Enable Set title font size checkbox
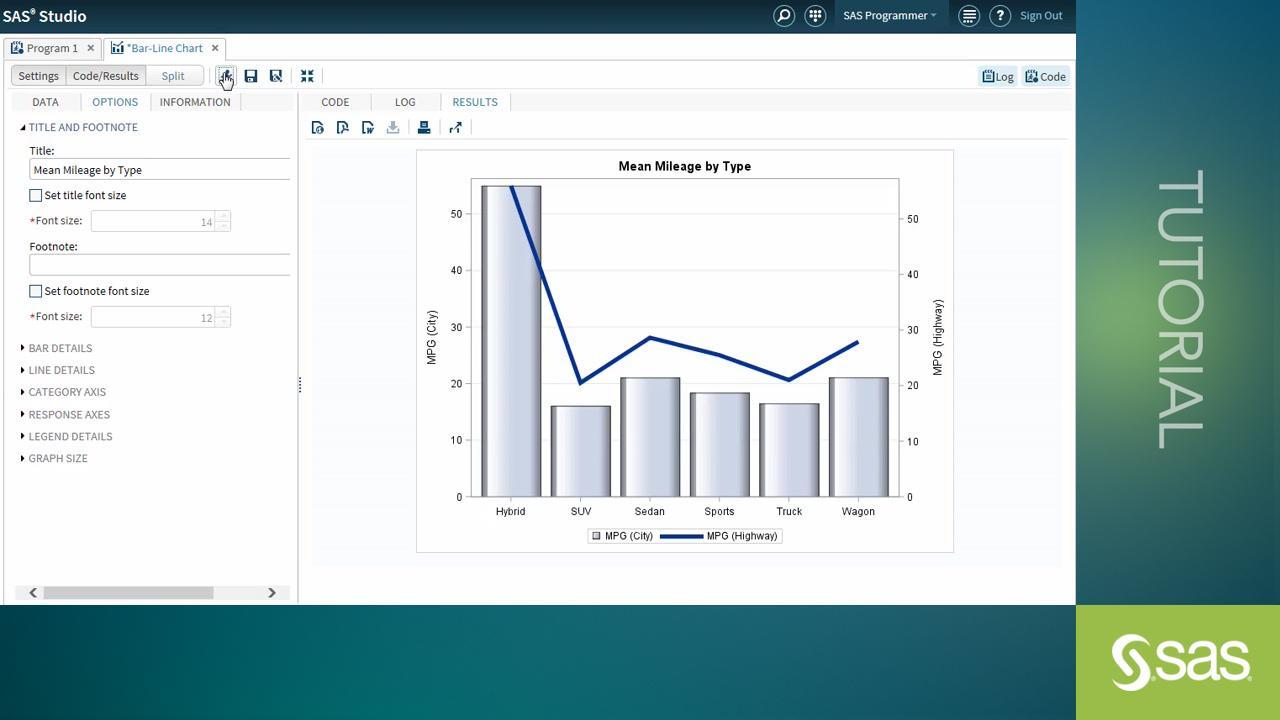 tap(36, 196)
